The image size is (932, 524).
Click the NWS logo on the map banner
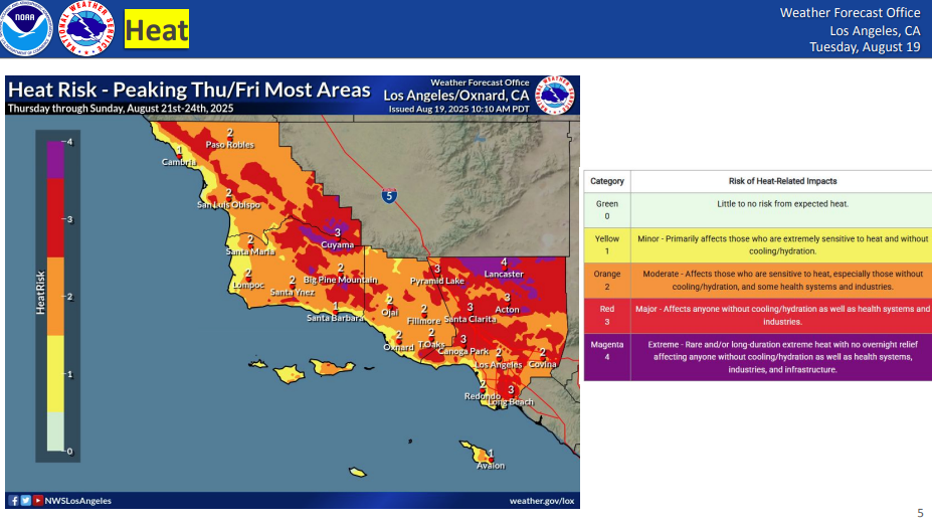point(556,94)
